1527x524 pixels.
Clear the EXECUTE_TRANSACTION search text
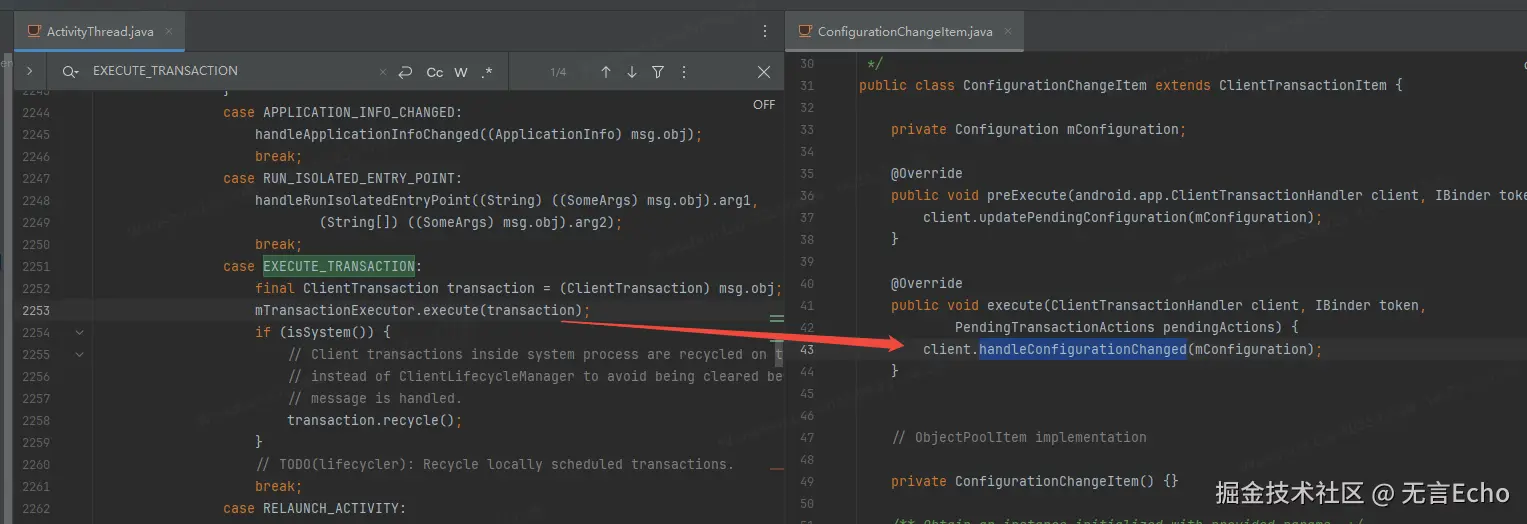point(382,72)
